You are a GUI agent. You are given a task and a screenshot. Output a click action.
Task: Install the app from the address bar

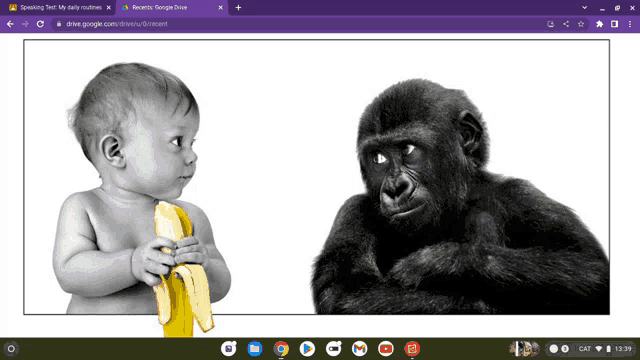(551, 24)
